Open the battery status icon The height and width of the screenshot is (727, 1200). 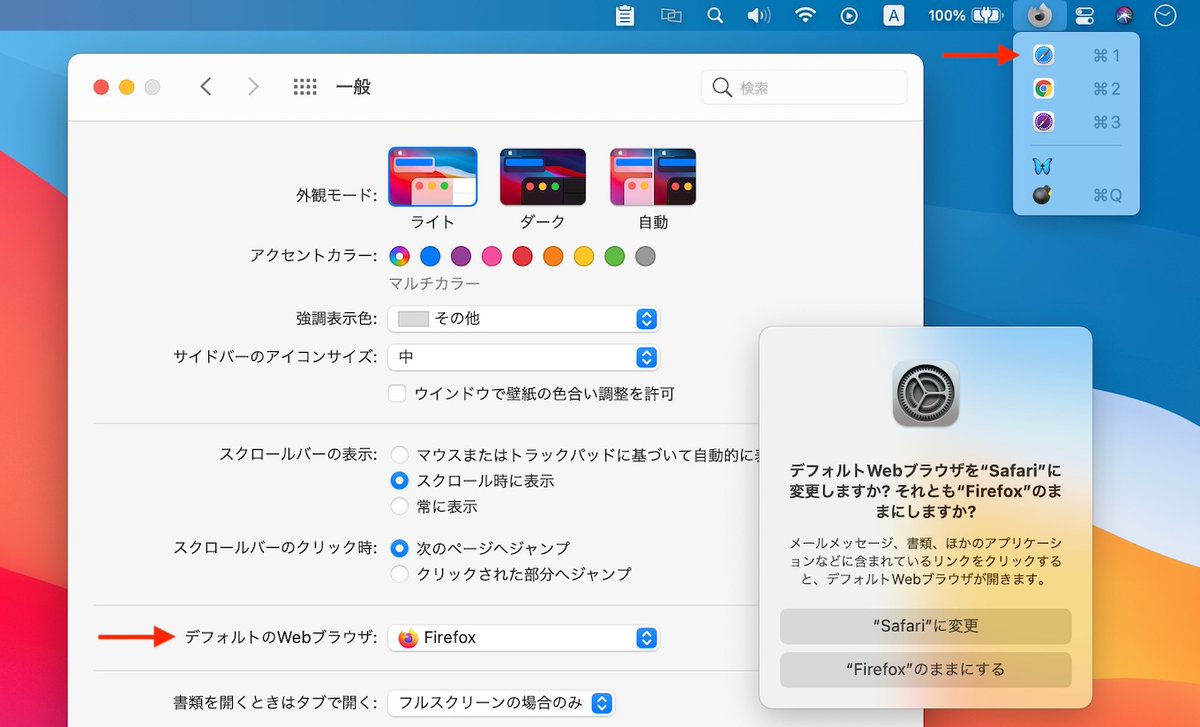989,15
